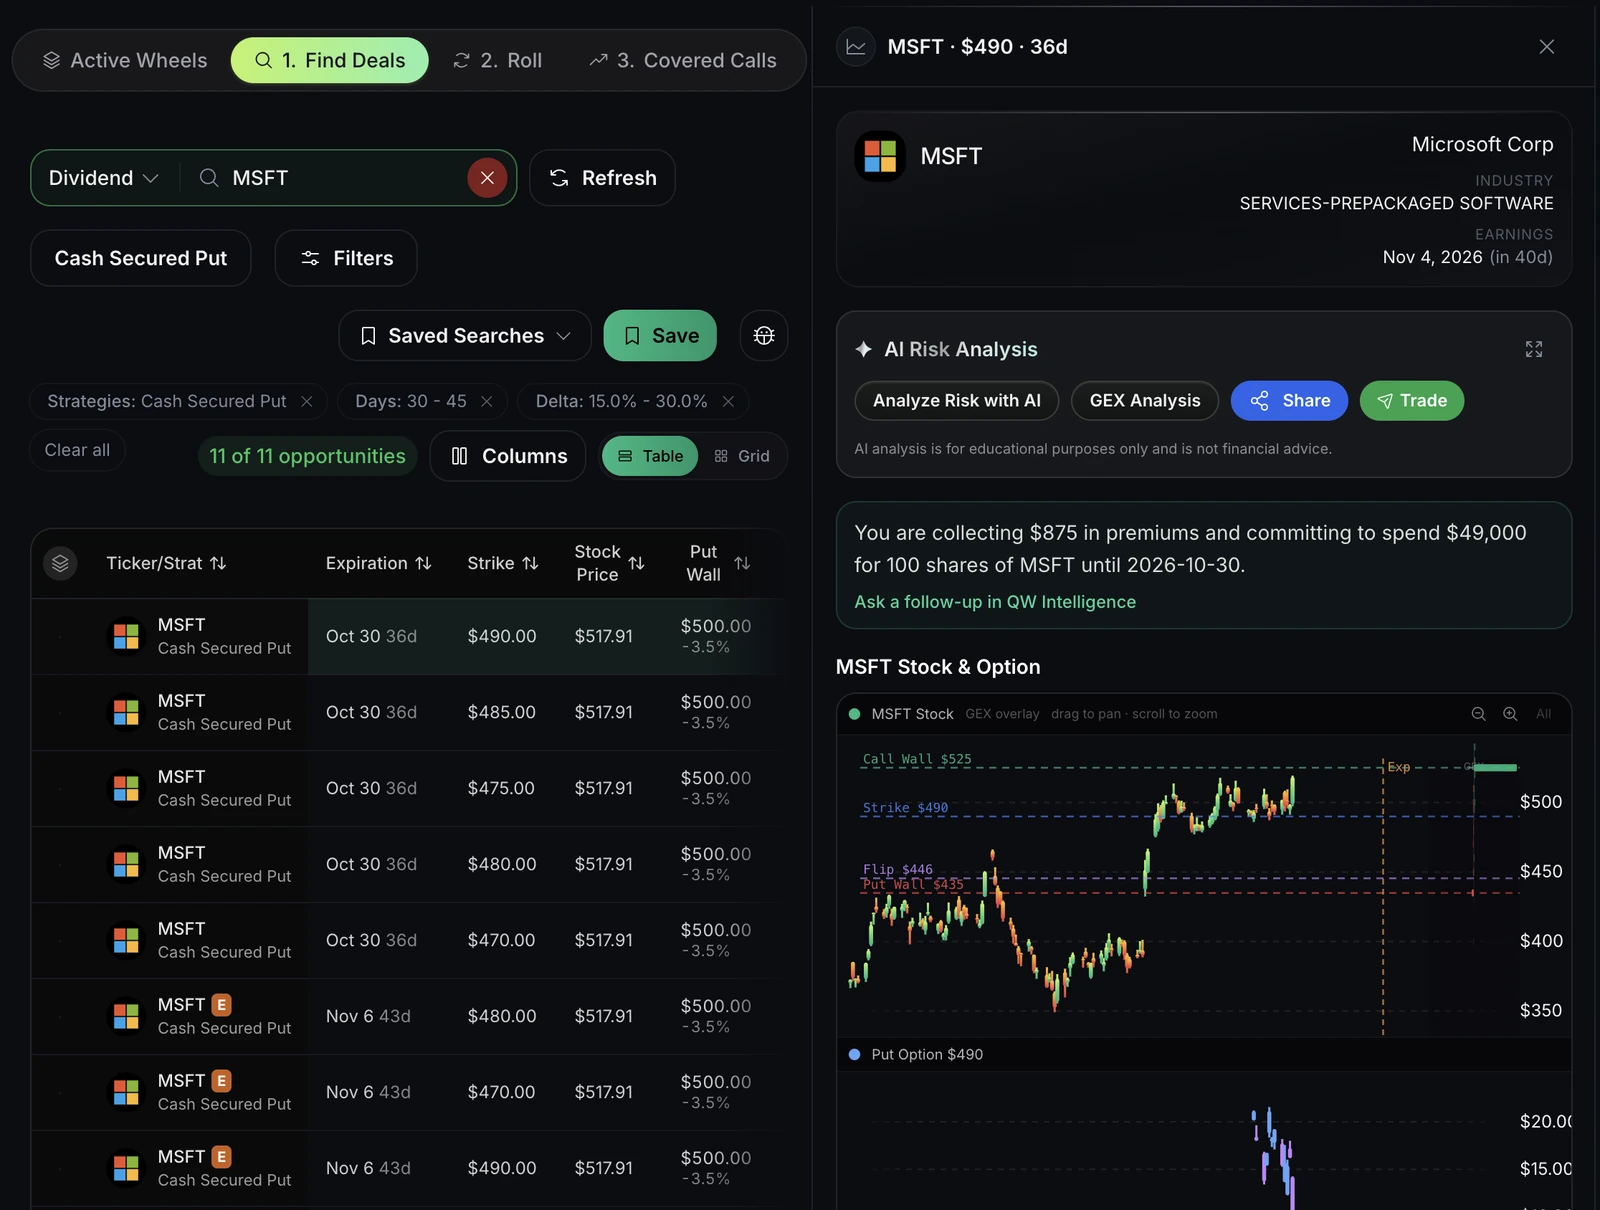This screenshot has width=1600, height=1210.
Task: Open the Saved Searches dropdown
Action: click(x=465, y=336)
